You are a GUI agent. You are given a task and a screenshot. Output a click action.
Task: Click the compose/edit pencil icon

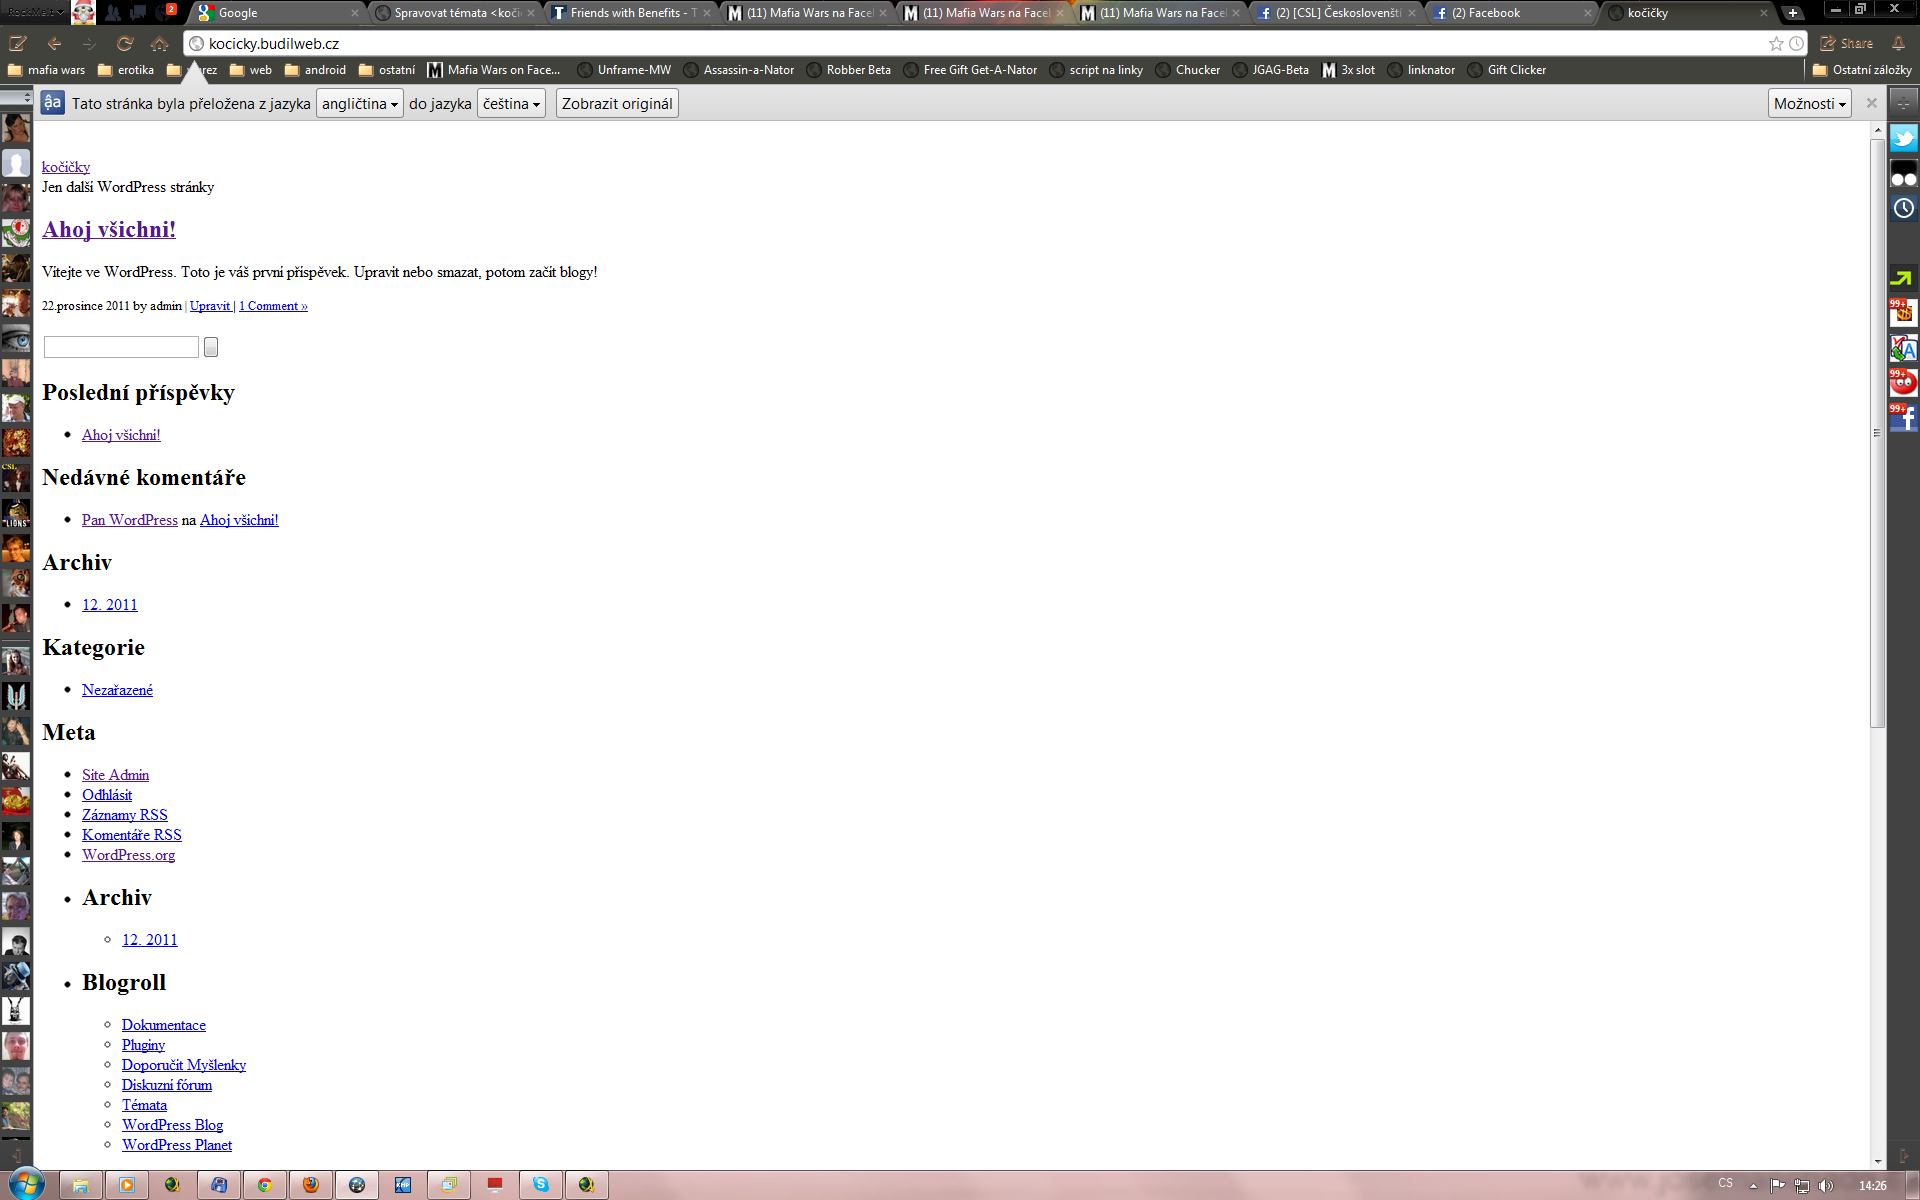pyautogui.click(x=17, y=44)
